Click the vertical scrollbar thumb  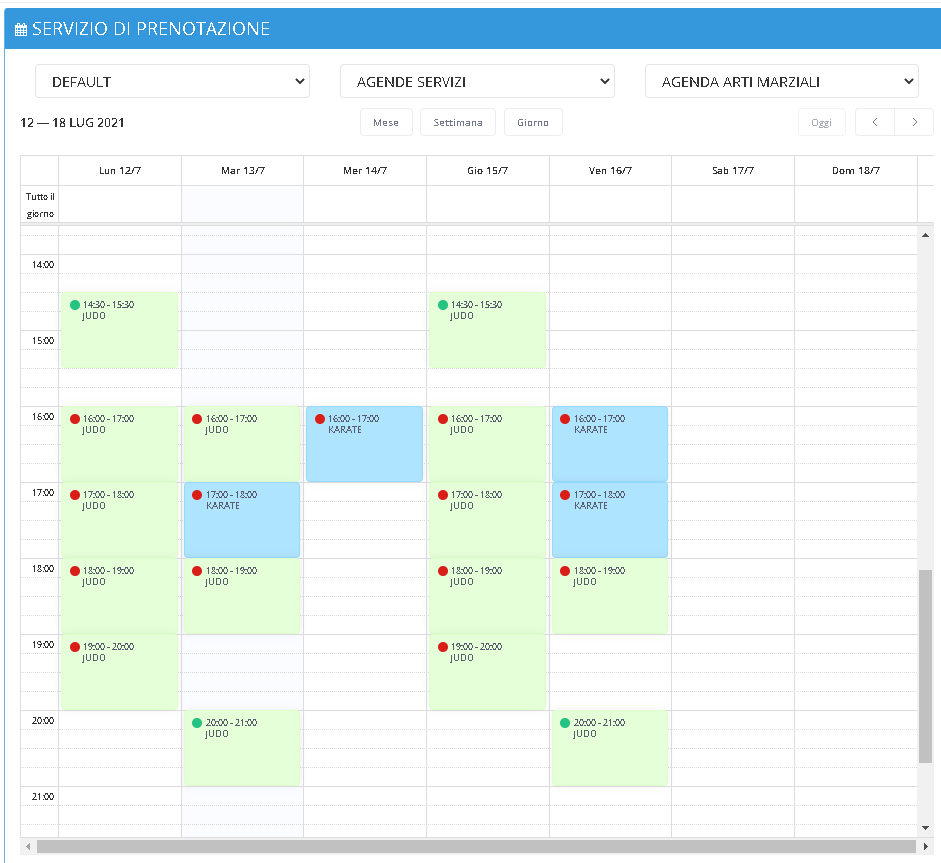point(925,665)
